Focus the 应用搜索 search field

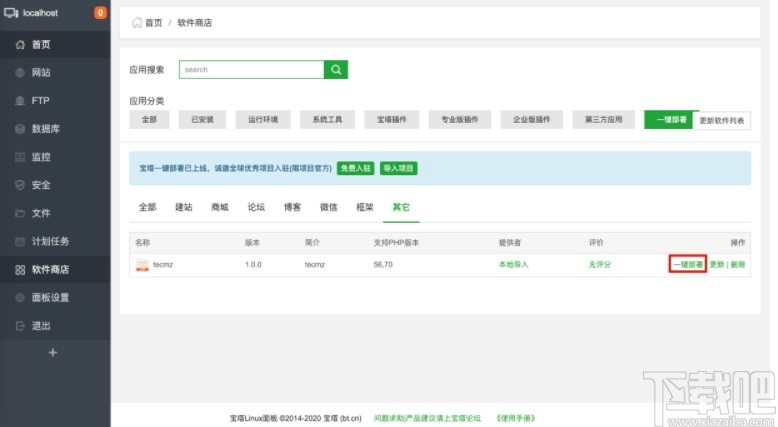252,69
